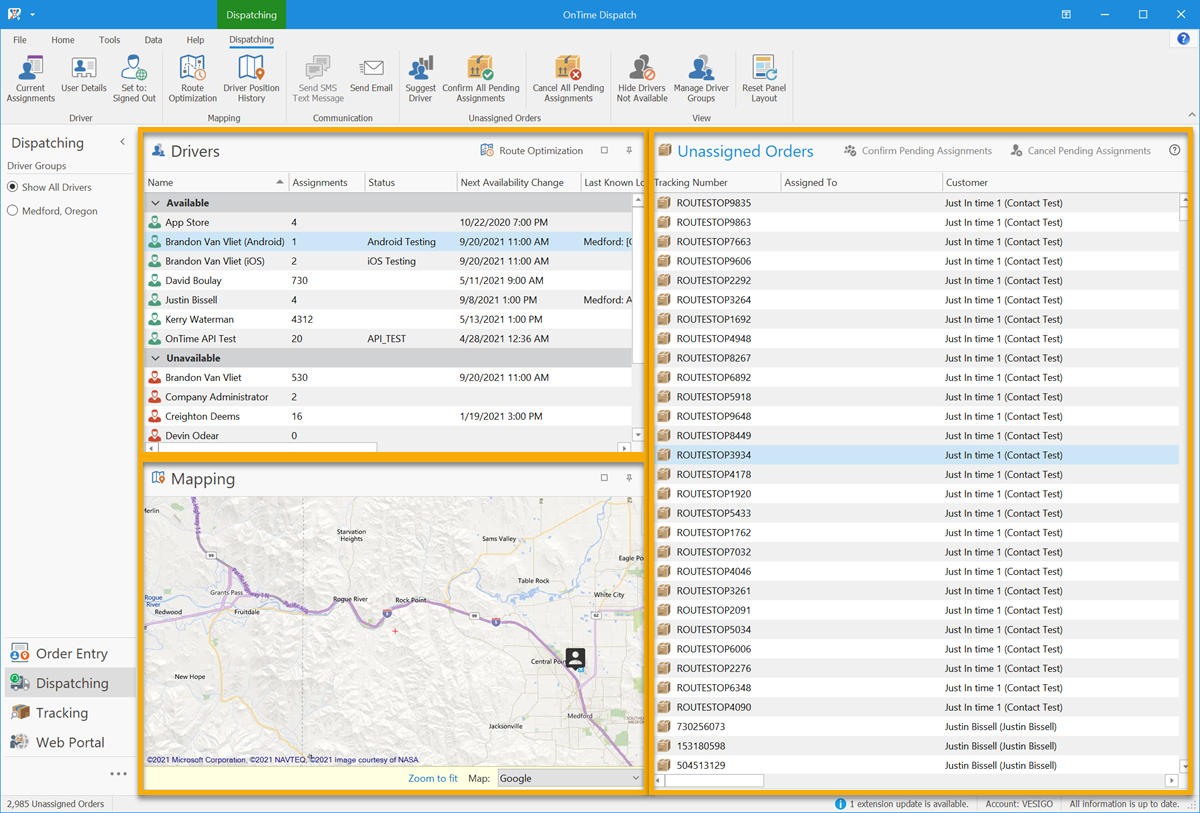Sort drivers by the Name column

coord(216,183)
